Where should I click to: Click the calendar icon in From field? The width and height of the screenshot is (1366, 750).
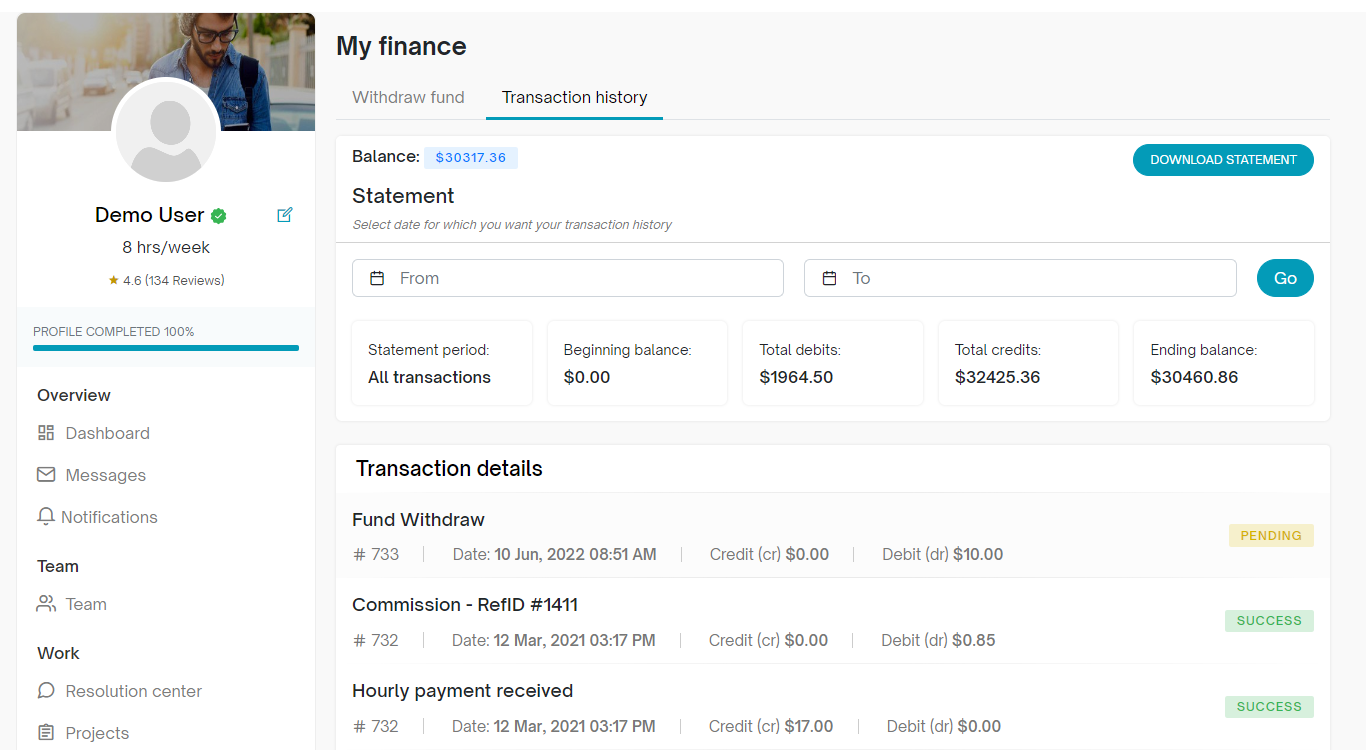[x=377, y=278]
